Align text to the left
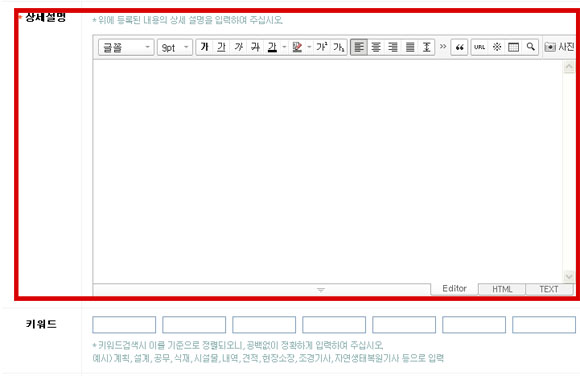 click(359, 47)
